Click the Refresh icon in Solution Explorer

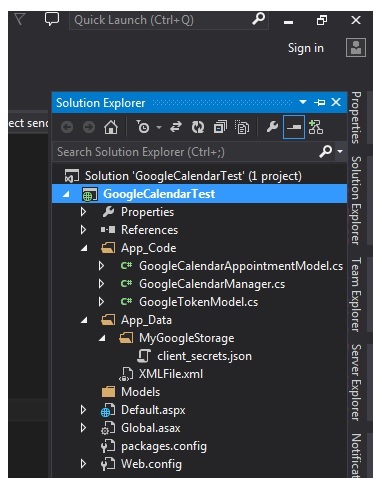click(198, 127)
